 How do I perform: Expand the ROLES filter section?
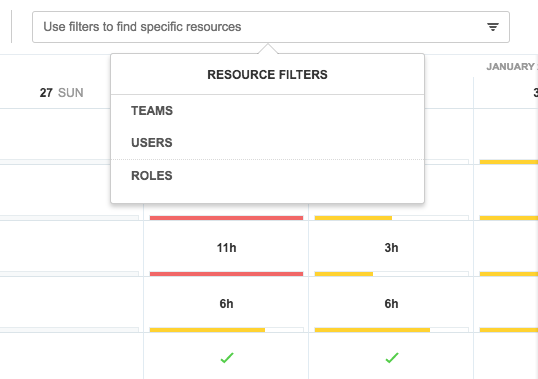click(152, 176)
